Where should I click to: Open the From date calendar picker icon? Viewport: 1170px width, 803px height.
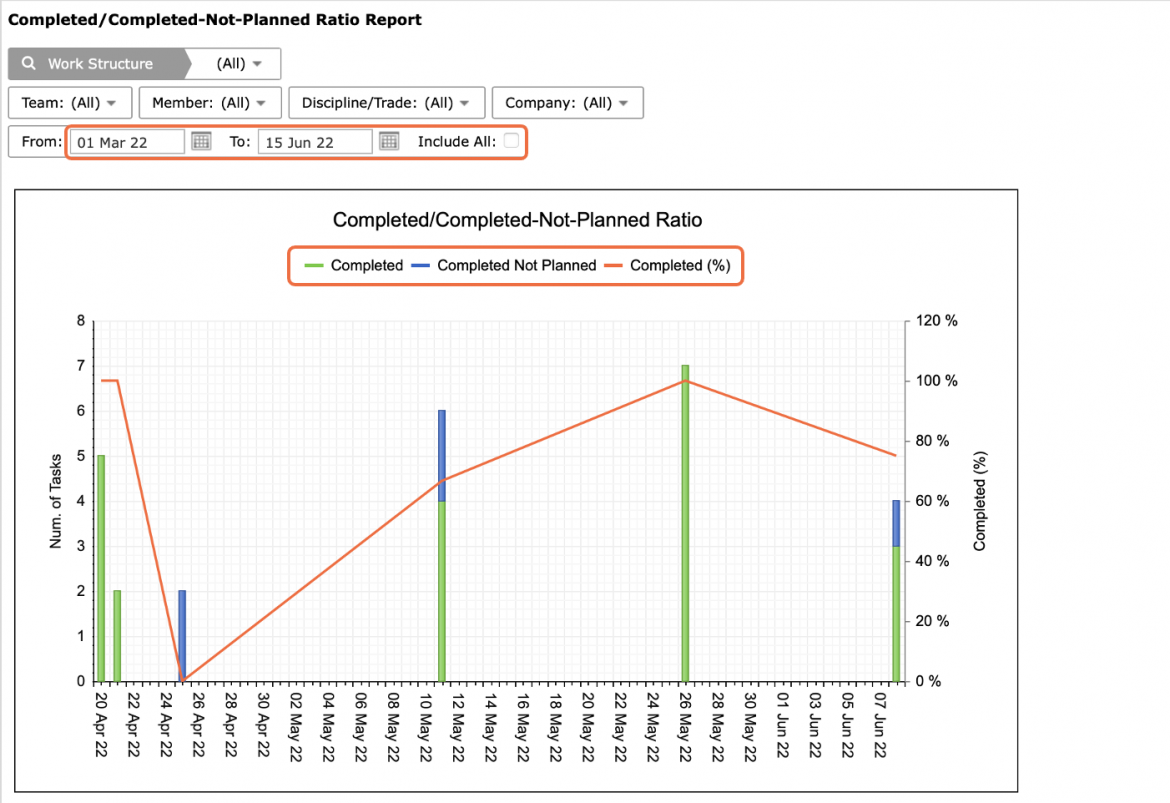click(x=201, y=141)
